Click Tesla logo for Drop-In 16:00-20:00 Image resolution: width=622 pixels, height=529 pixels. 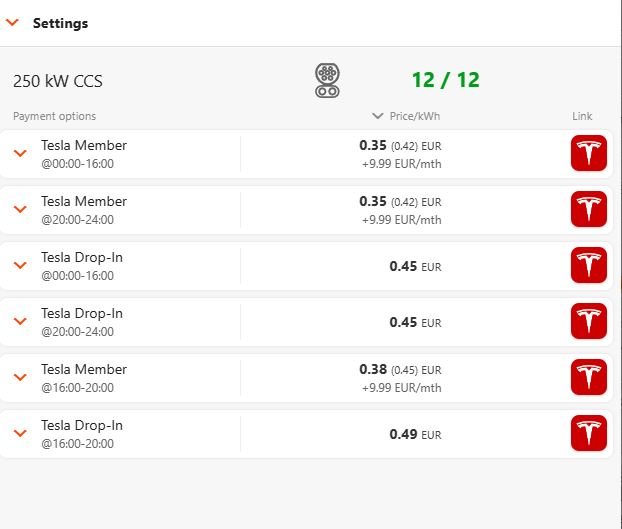pos(589,434)
